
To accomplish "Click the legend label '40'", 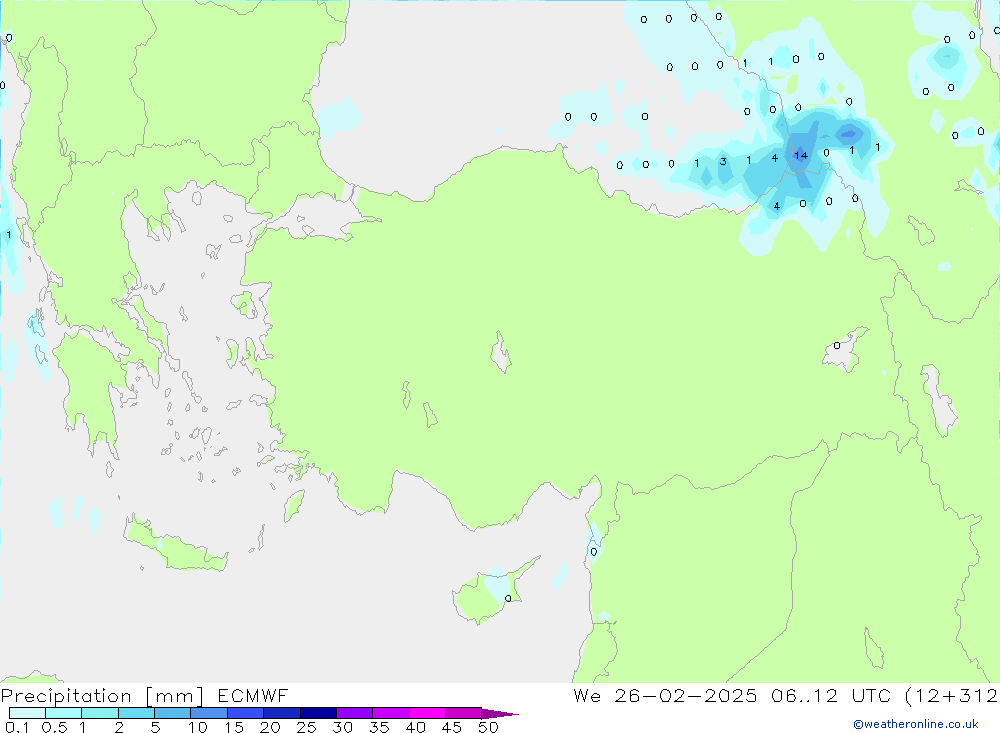I will pos(415,727).
